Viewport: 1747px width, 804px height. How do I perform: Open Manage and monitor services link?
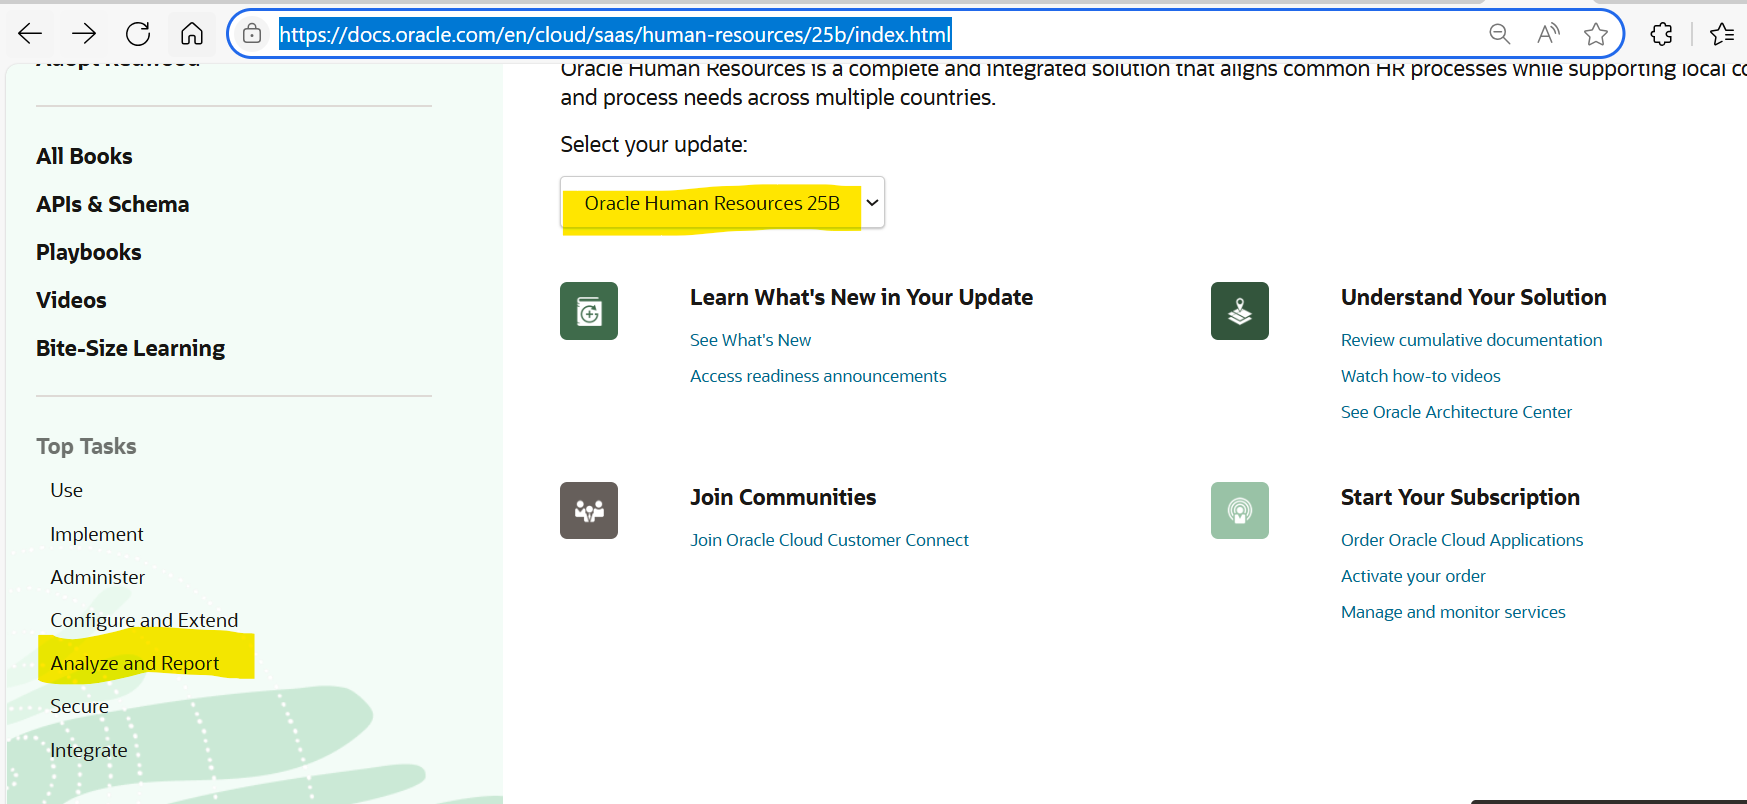point(1453,612)
